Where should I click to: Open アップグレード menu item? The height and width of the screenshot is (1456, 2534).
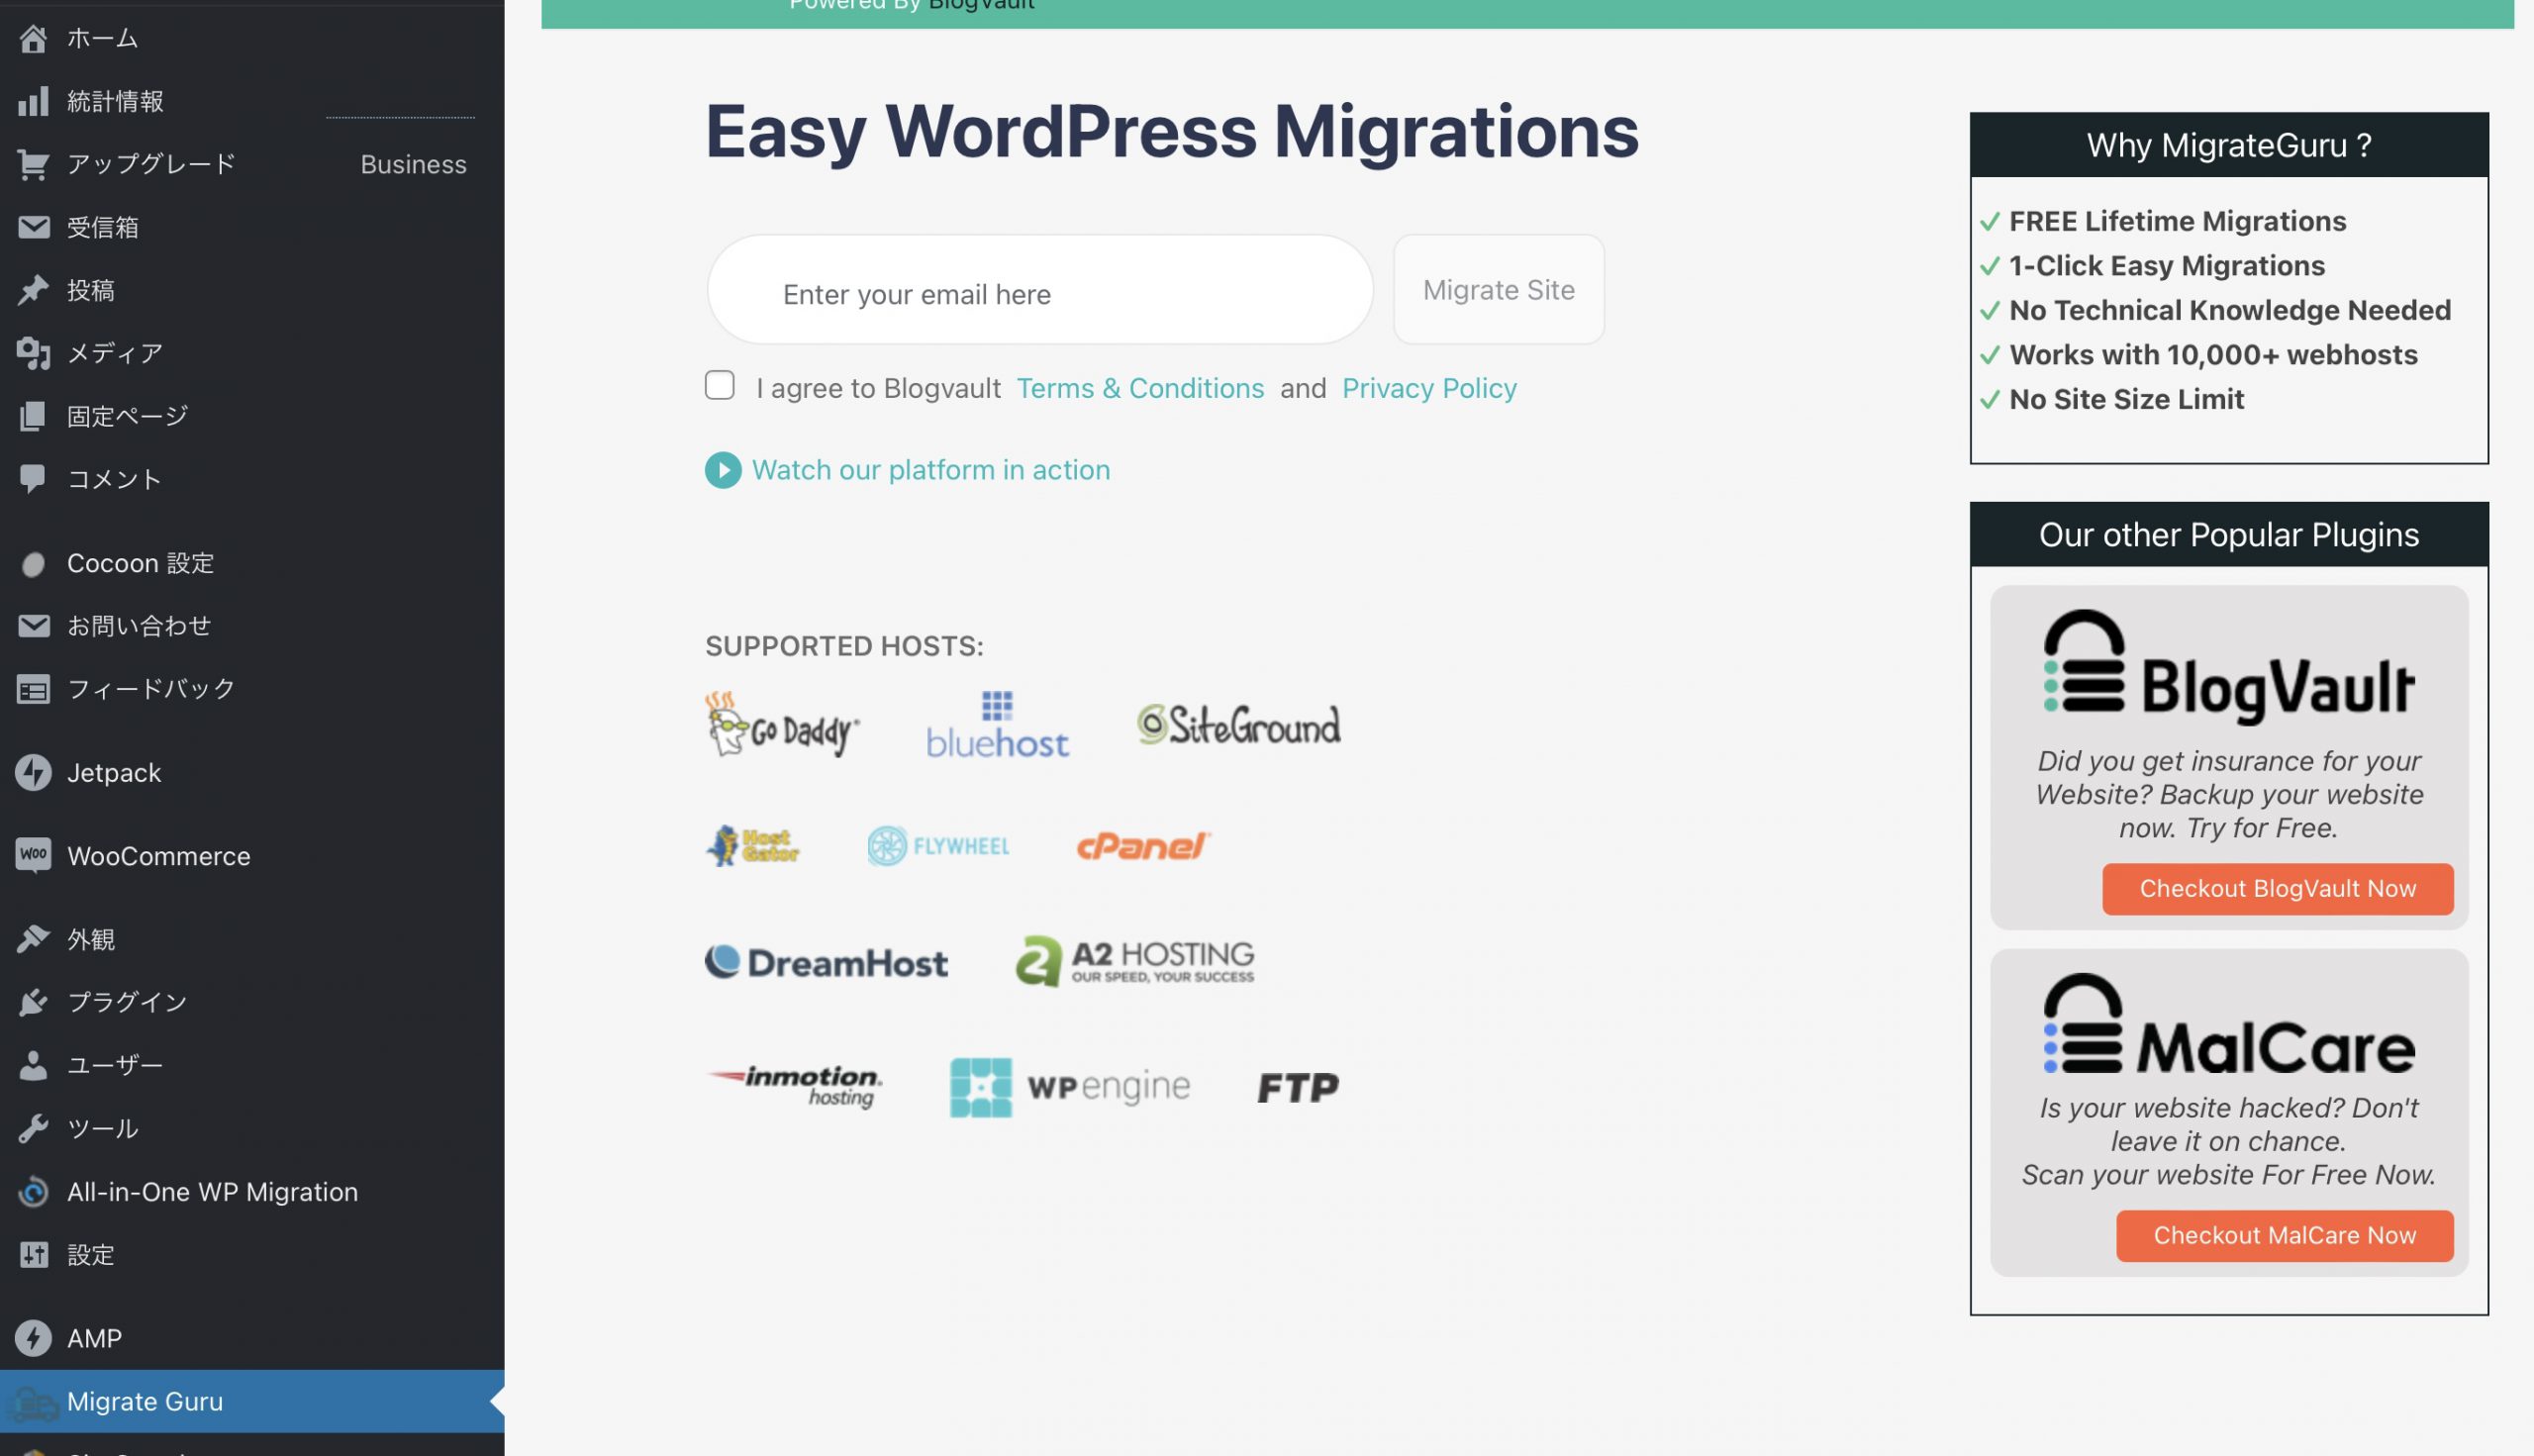pyautogui.click(x=252, y=164)
